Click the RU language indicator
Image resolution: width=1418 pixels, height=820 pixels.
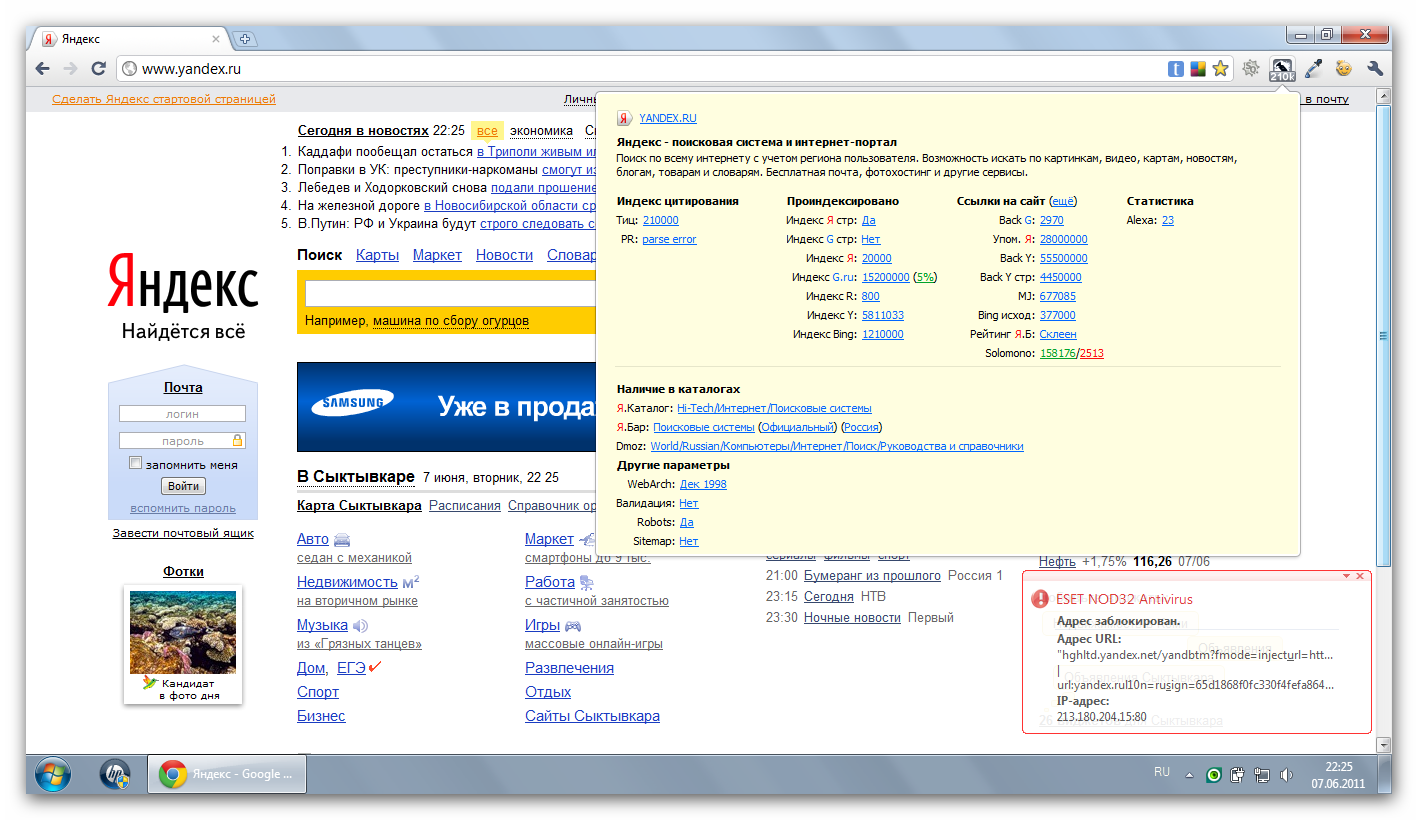click(1162, 773)
